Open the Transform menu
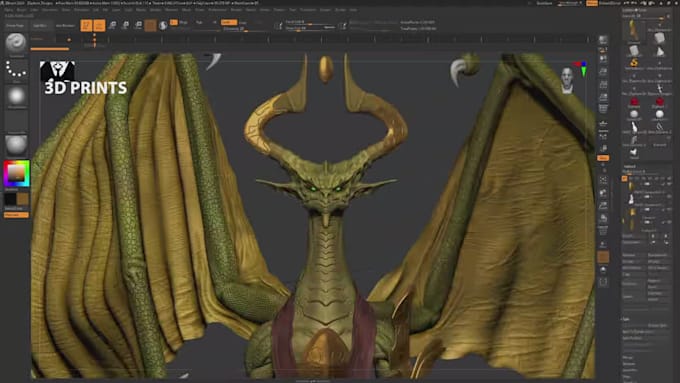This screenshot has width=680, height=383. tap(308, 10)
